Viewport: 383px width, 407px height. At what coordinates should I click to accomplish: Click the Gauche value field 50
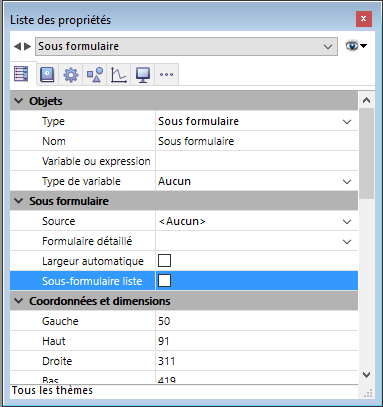[x=257, y=321]
